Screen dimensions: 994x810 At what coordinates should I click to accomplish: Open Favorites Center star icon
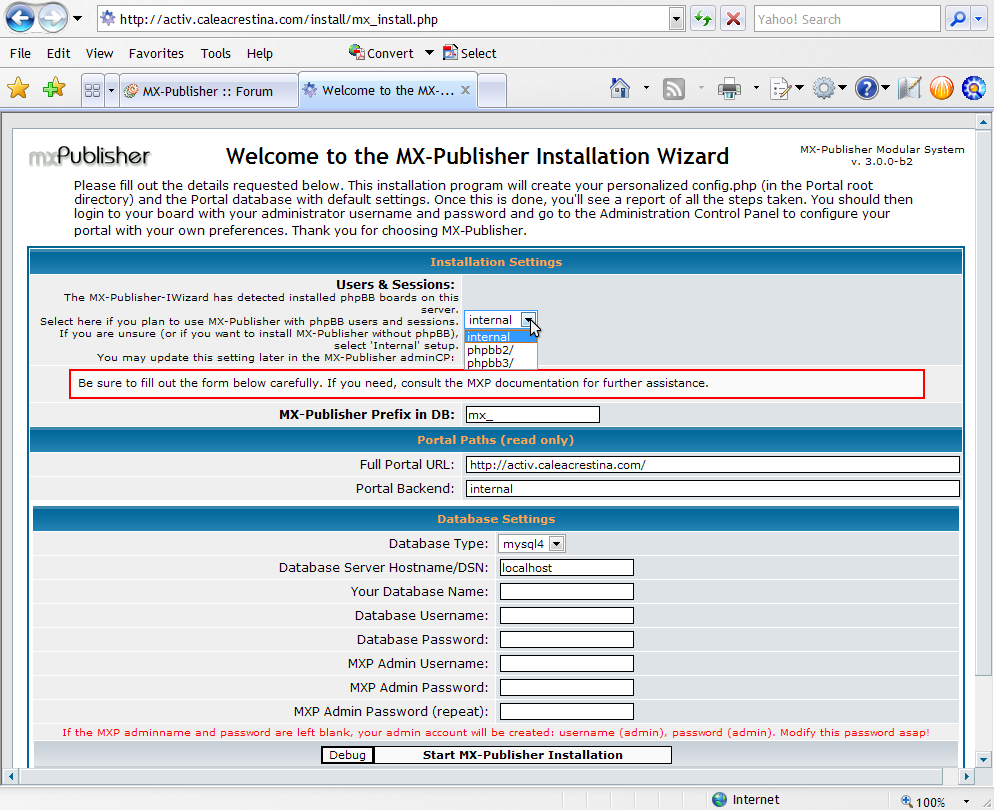(x=18, y=89)
